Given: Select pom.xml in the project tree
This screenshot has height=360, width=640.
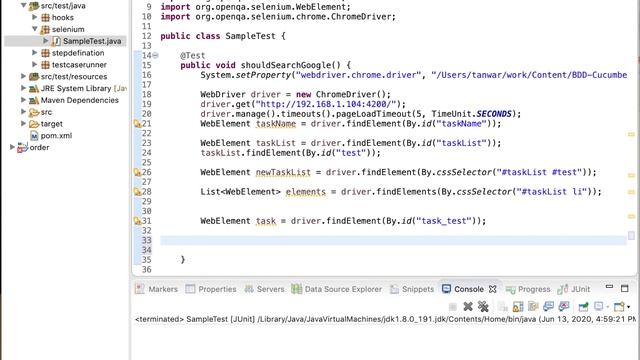Looking at the screenshot, I should coord(56,136).
